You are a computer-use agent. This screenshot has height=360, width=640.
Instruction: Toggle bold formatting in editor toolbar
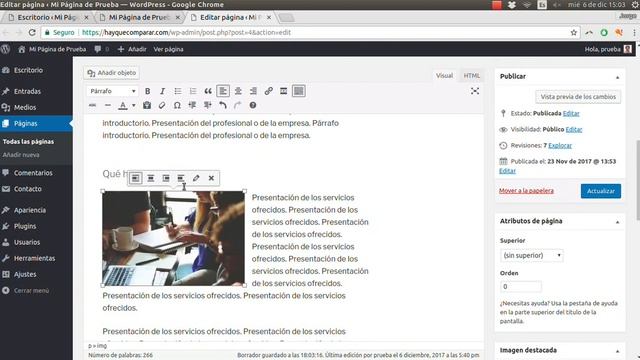click(x=148, y=91)
